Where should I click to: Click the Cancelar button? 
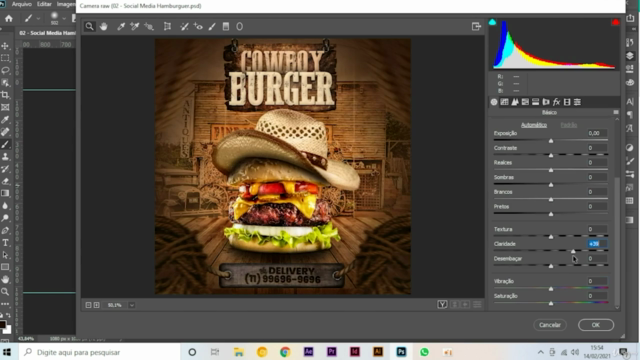click(x=550, y=325)
